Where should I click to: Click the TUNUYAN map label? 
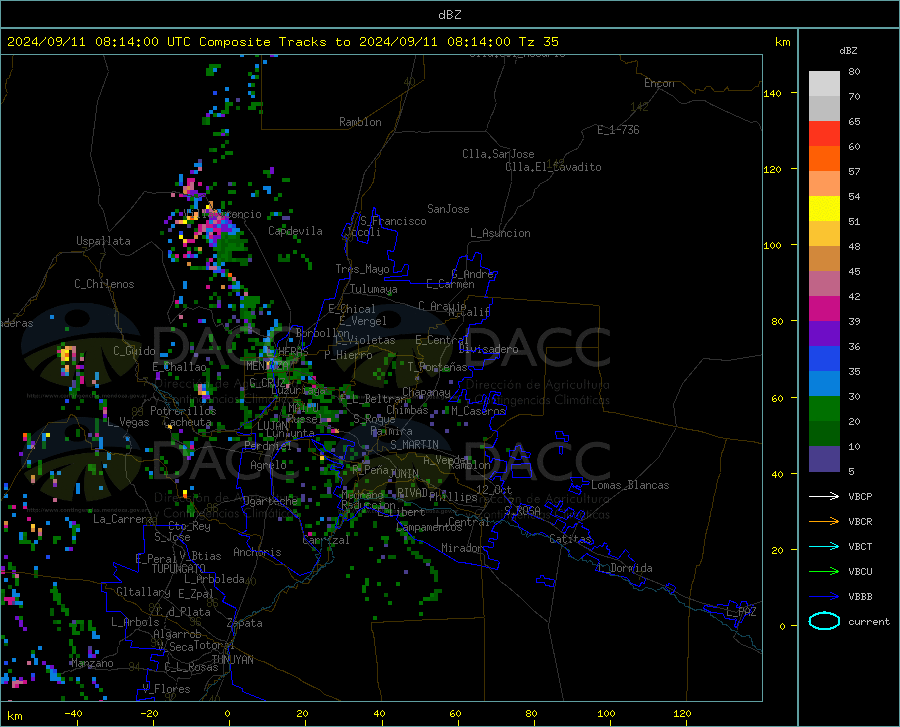point(232,659)
